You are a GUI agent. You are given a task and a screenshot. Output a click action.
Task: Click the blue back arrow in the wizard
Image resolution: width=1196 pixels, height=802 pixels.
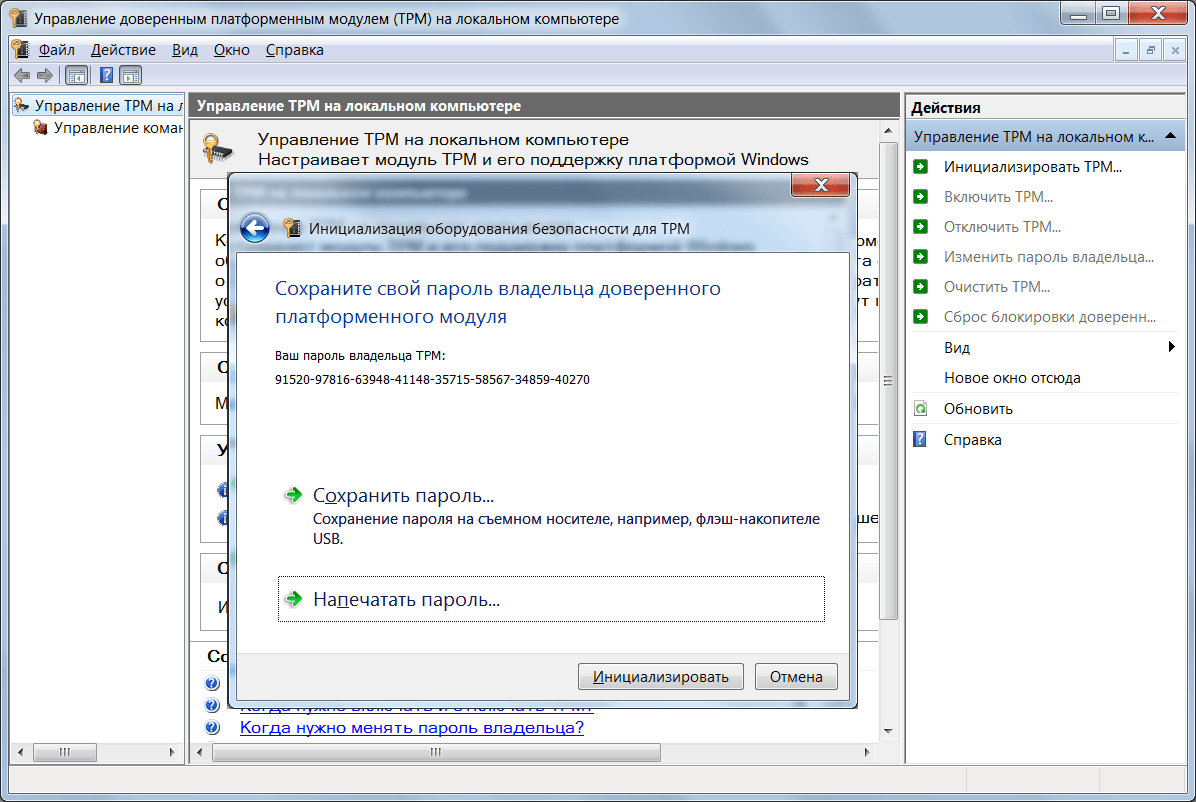255,228
